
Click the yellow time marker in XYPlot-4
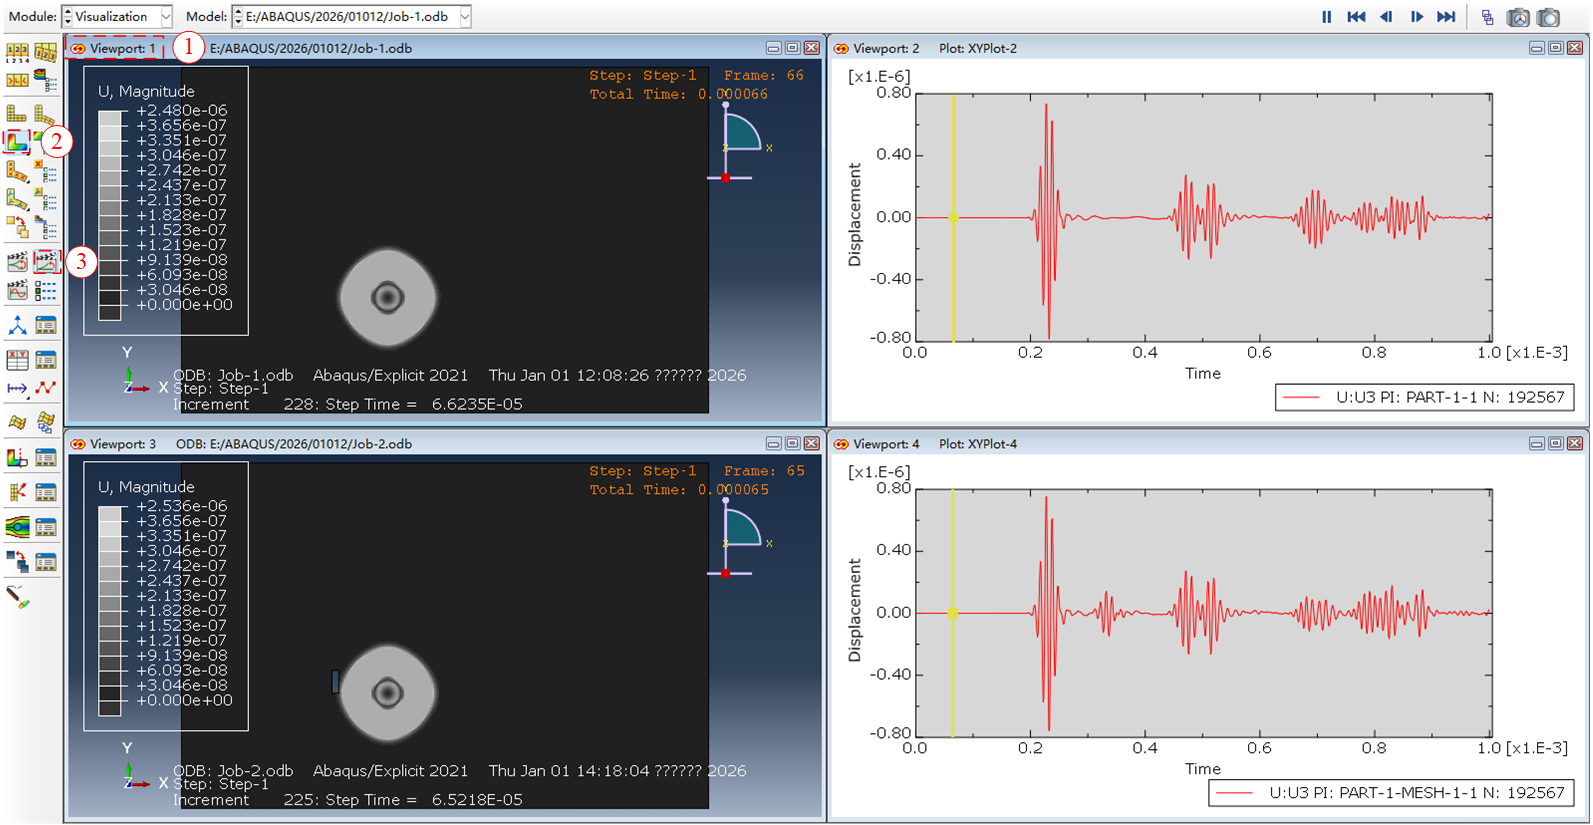953,612
